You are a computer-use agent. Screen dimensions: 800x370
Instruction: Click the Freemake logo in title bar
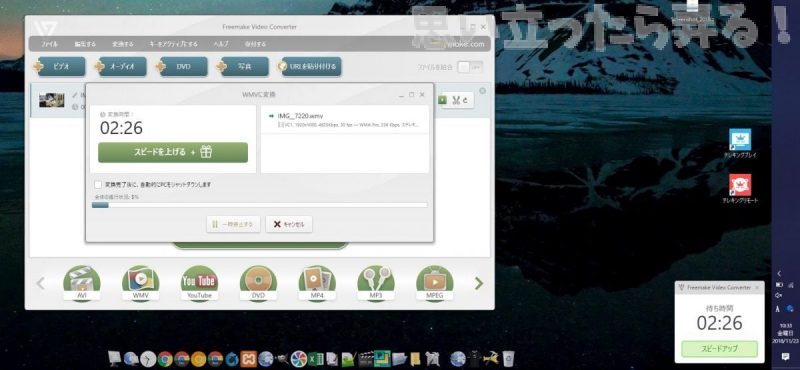point(44,28)
